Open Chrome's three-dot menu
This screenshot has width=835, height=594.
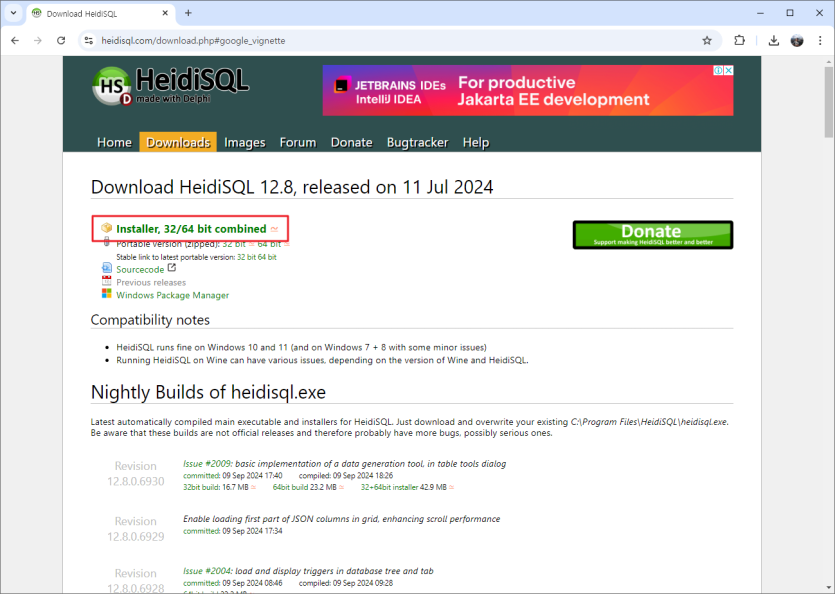point(820,40)
